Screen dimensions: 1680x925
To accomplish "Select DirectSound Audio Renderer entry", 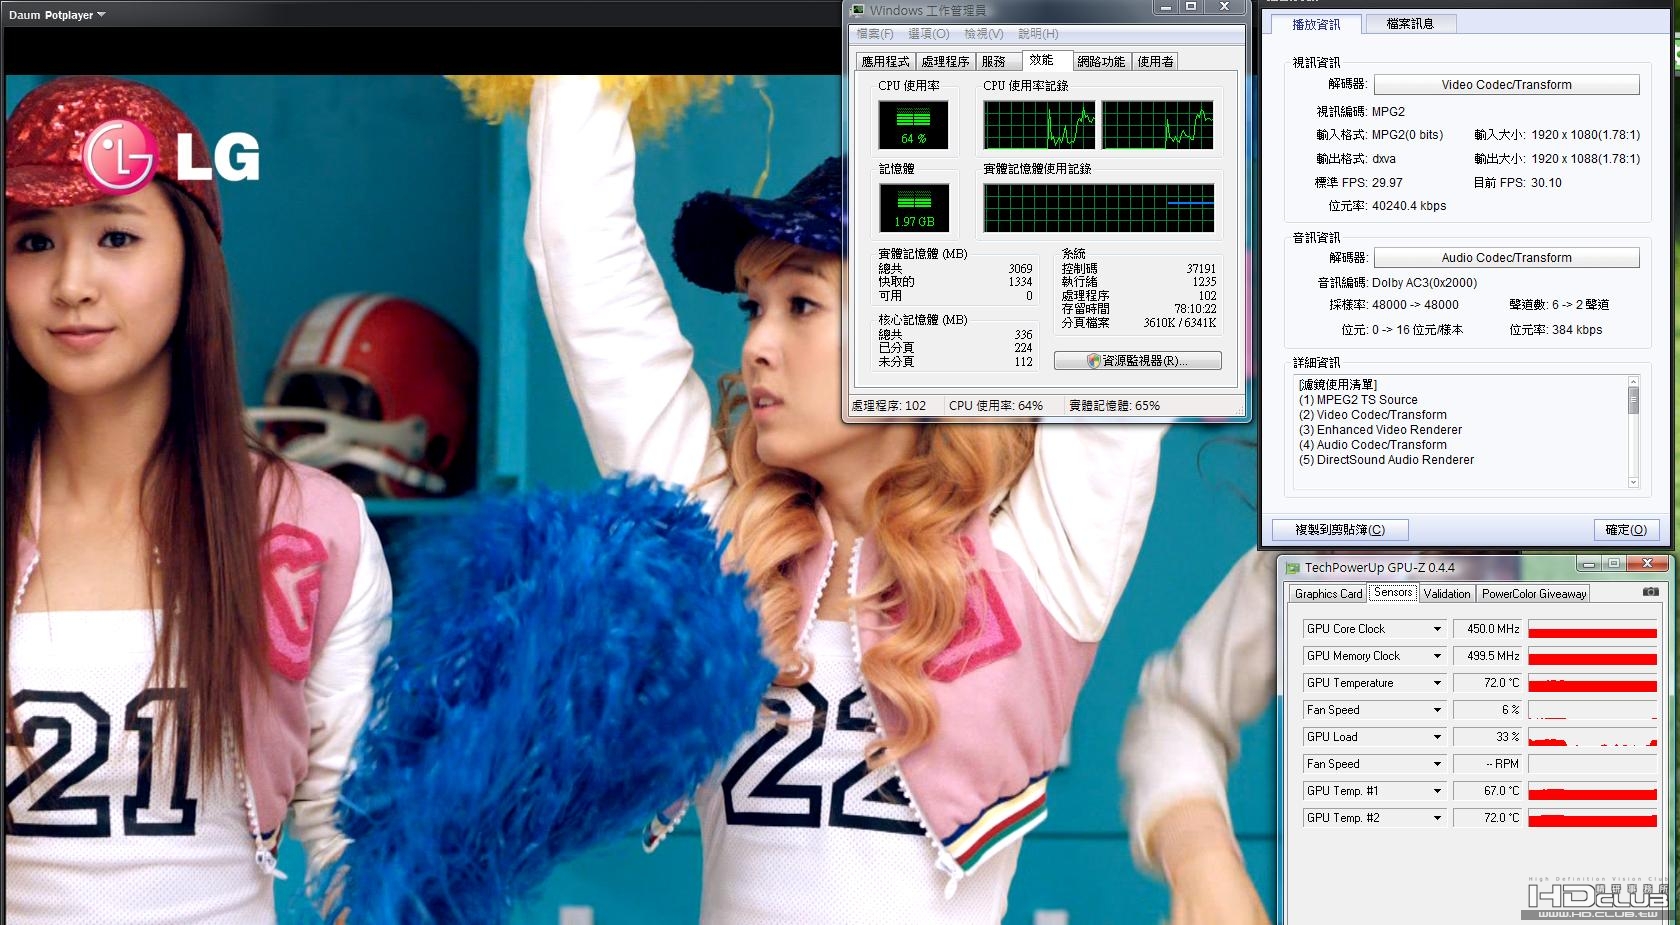I will pos(1386,460).
